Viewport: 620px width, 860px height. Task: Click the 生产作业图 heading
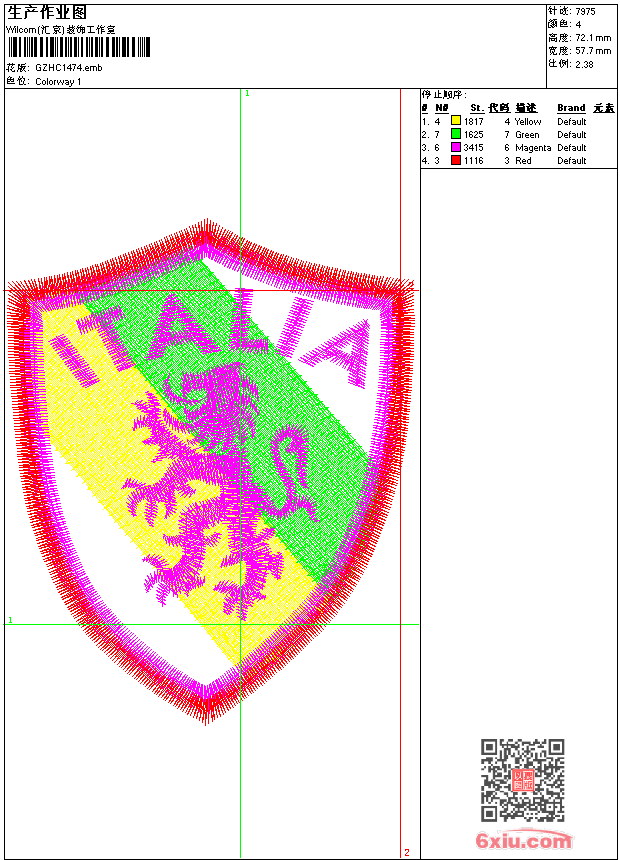[47, 13]
